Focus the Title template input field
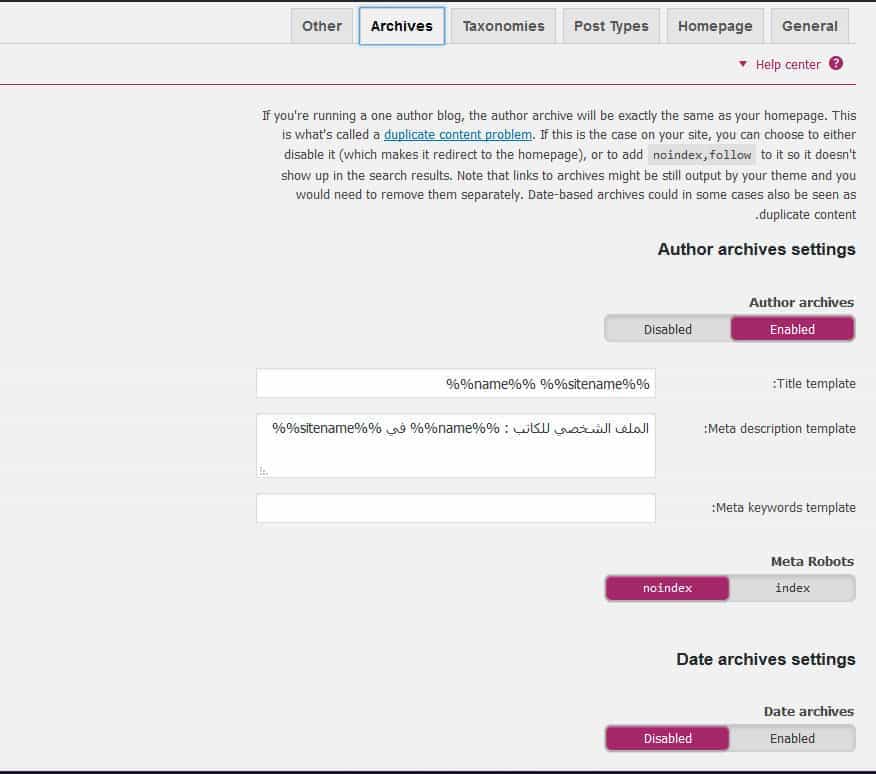Screen dimensions: 876x774 456,383
